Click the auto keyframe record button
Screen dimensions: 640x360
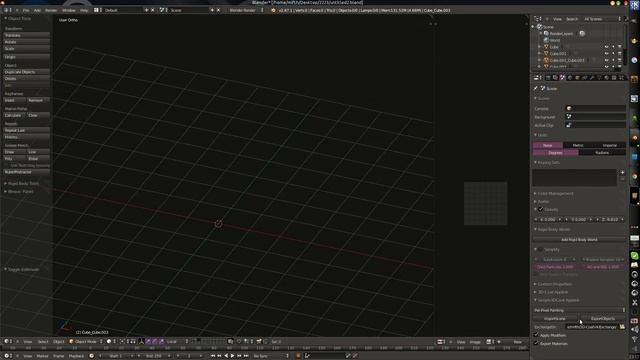tap(298, 356)
